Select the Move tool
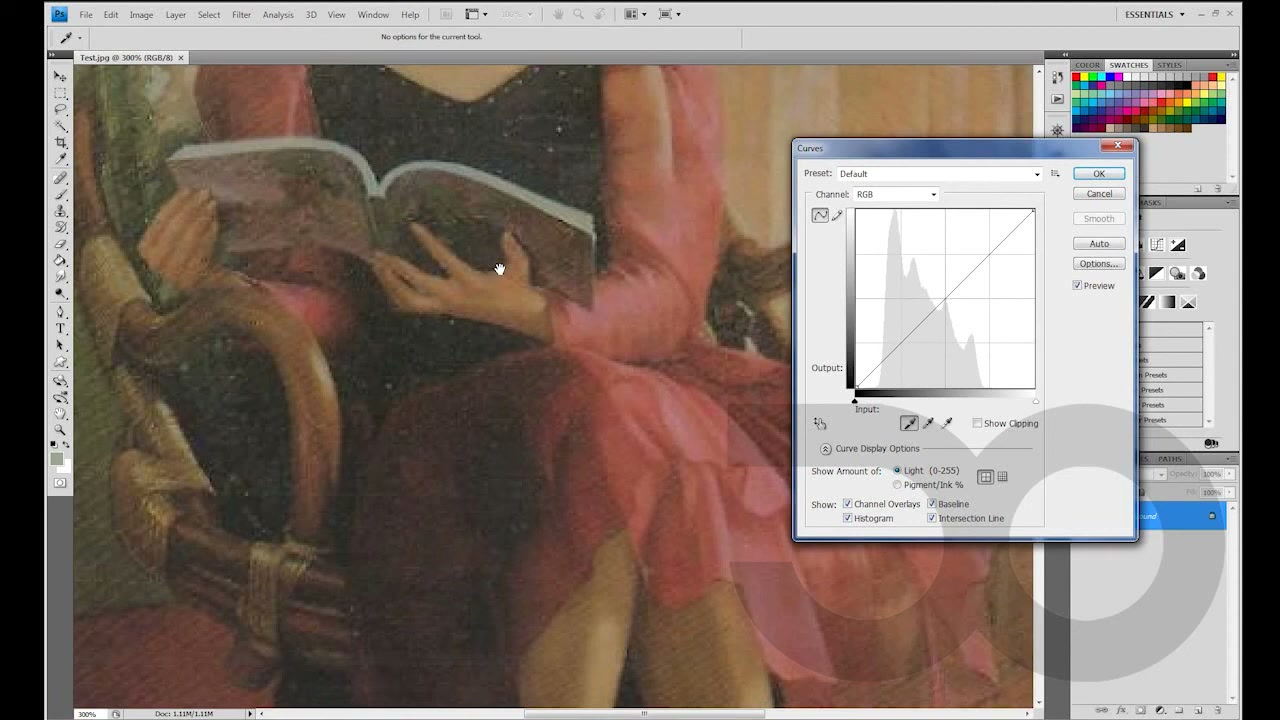Image resolution: width=1280 pixels, height=720 pixels. (x=60, y=76)
